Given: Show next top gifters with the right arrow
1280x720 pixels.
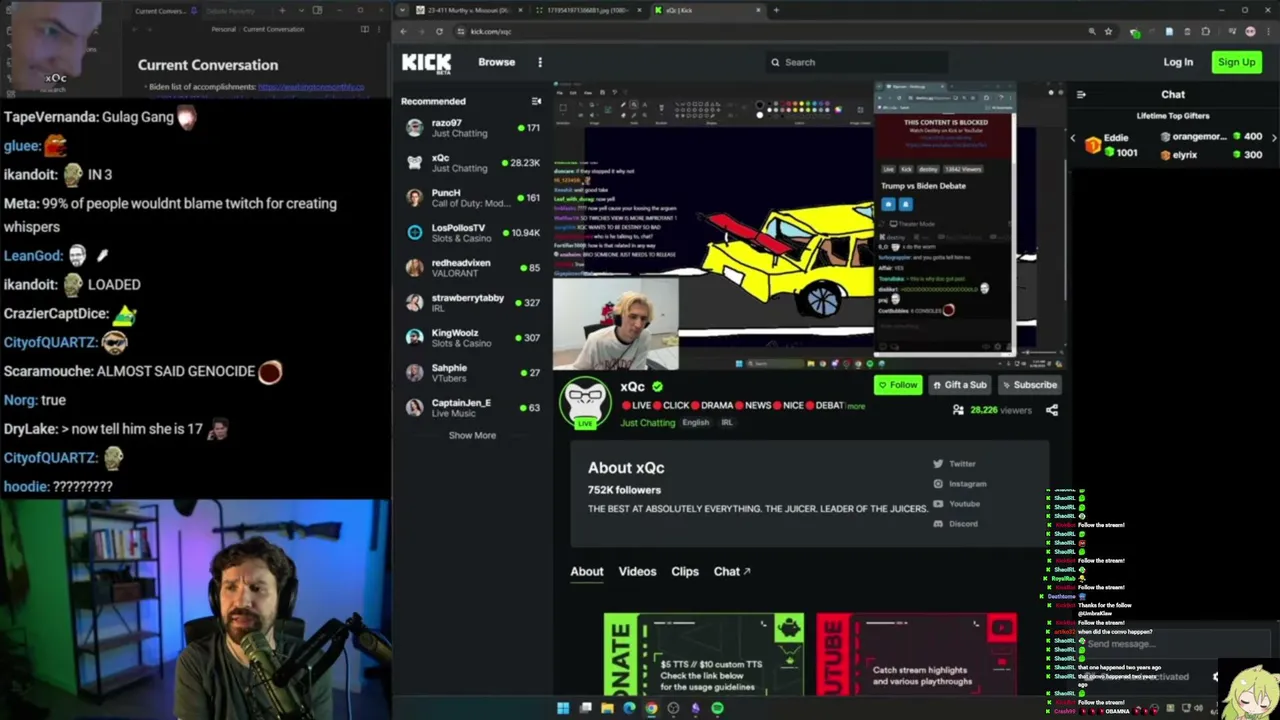Looking at the screenshot, I should [1273, 138].
